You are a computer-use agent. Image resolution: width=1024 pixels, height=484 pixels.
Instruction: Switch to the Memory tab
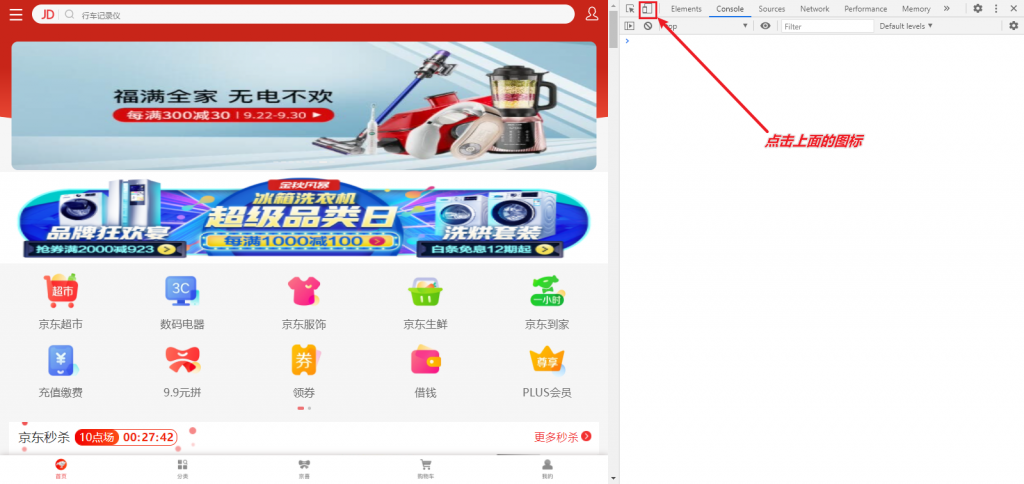coord(916,9)
